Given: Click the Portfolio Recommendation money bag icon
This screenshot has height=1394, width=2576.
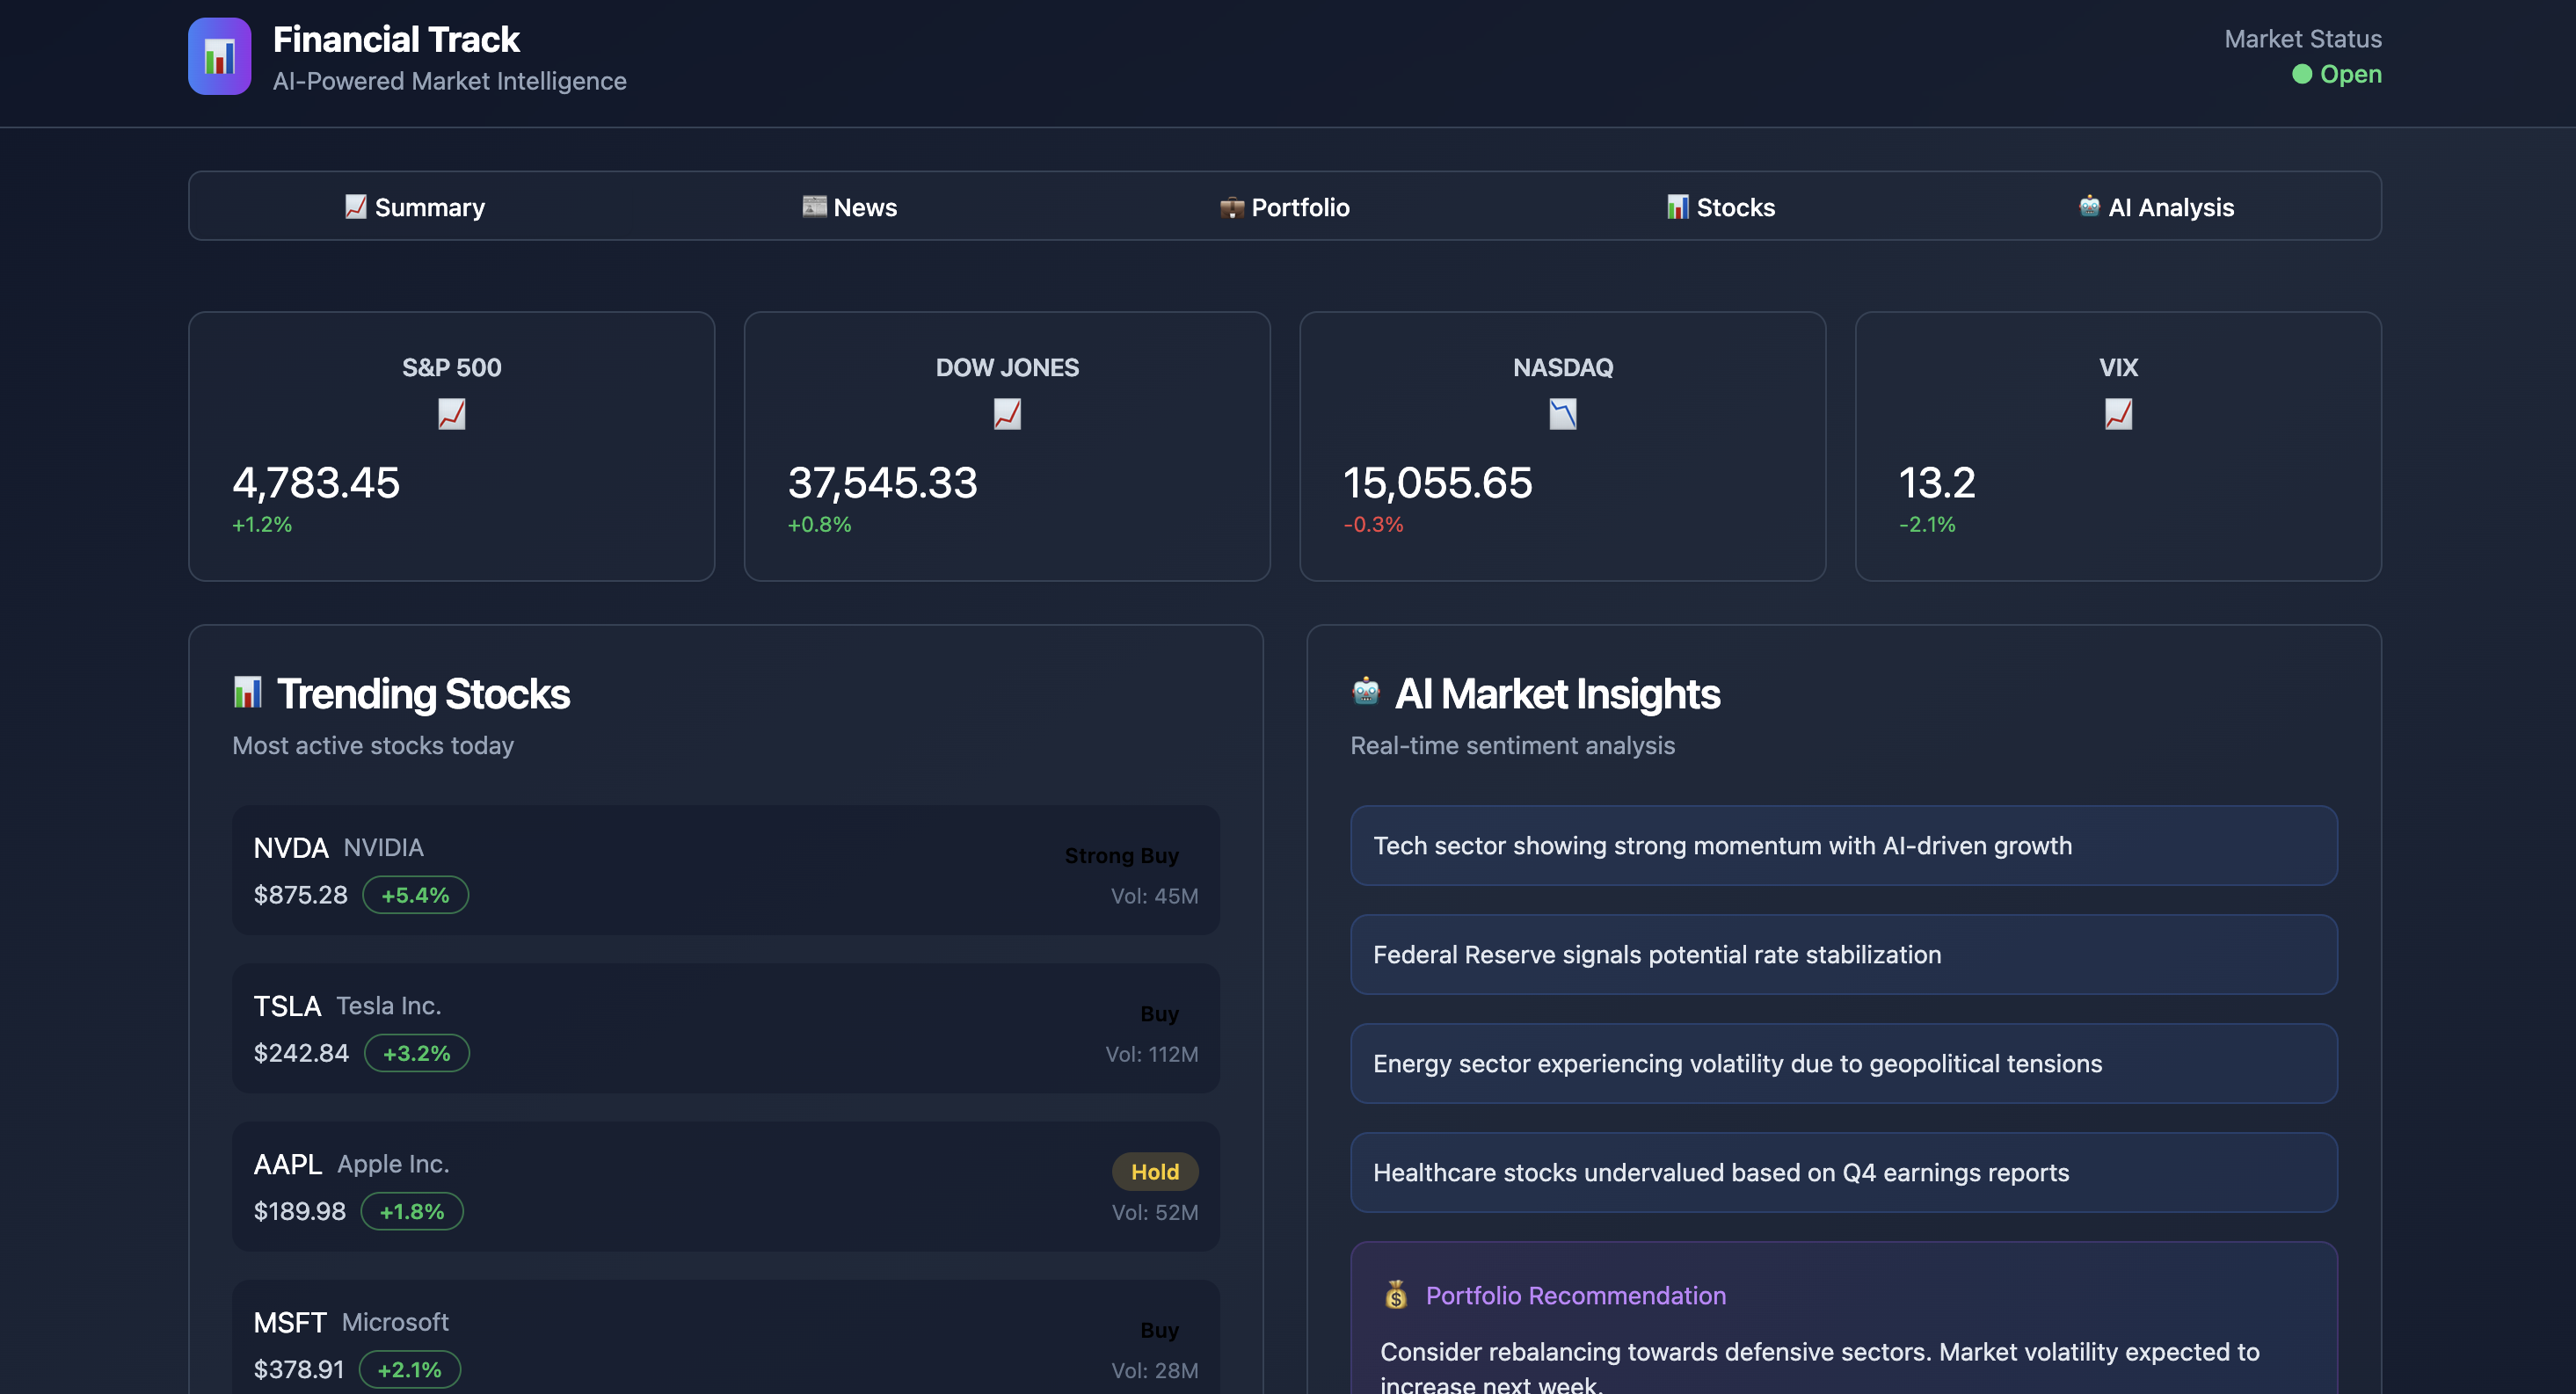Looking at the screenshot, I should pyautogui.click(x=1395, y=1295).
